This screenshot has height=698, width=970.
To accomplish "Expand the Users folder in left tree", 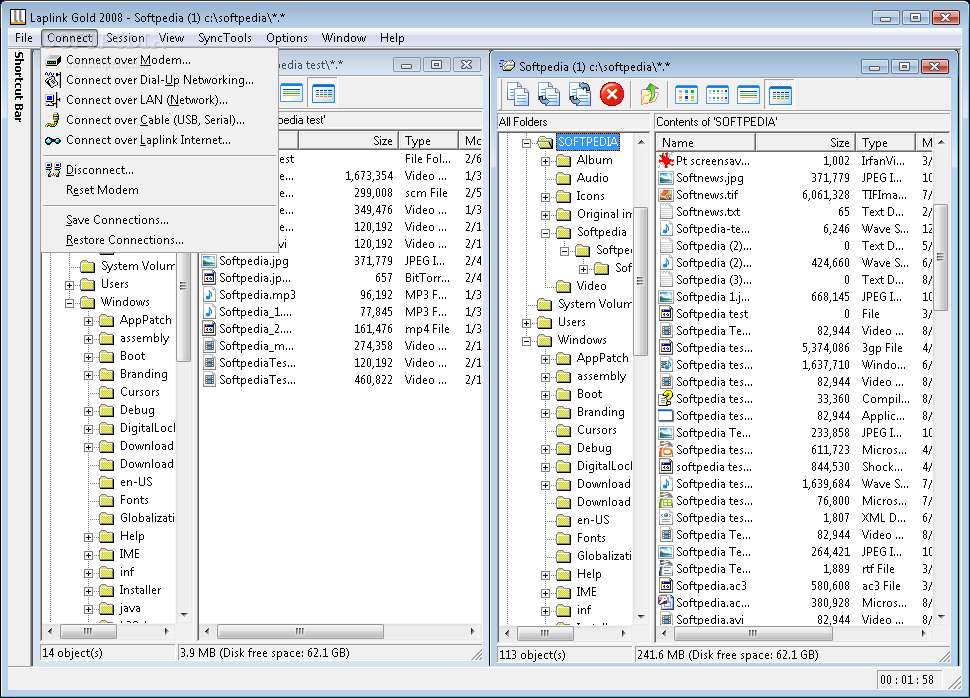I will coord(69,285).
